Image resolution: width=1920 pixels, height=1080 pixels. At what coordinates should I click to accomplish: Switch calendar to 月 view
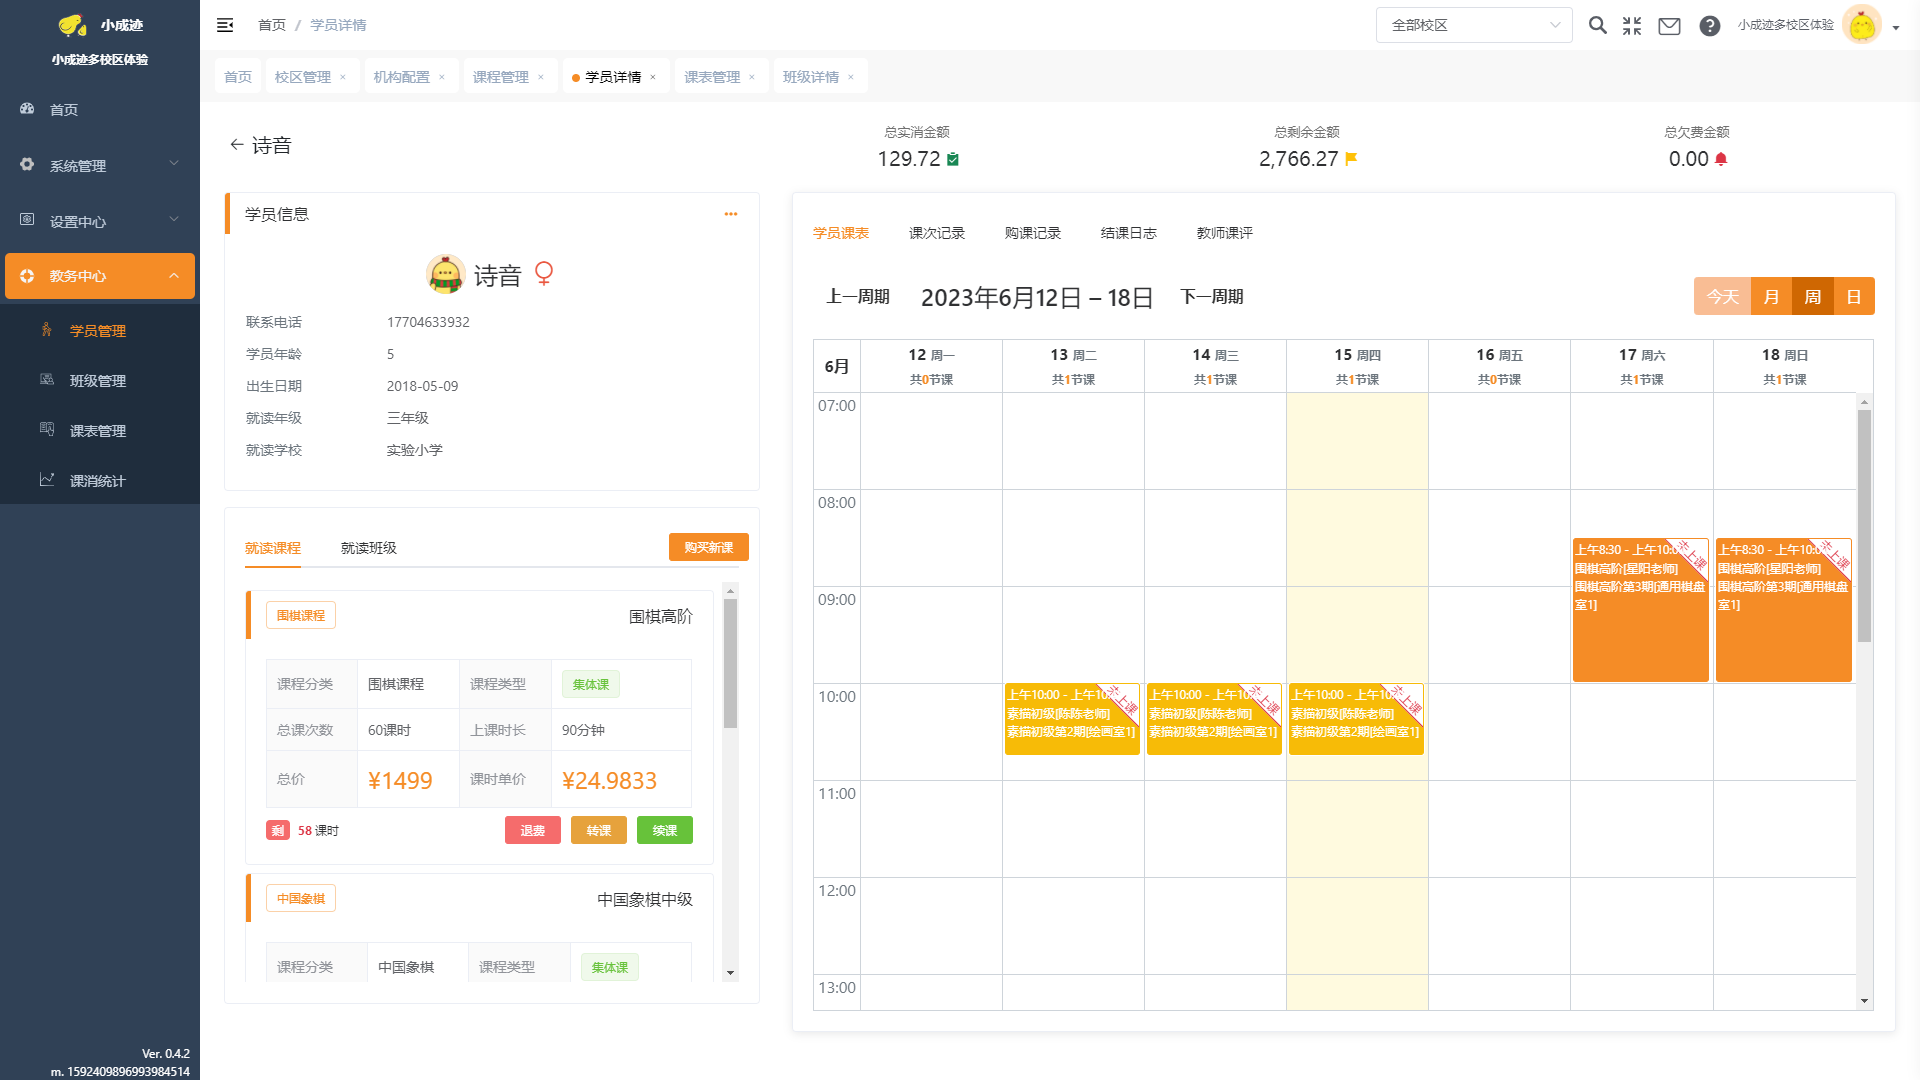tap(1771, 297)
